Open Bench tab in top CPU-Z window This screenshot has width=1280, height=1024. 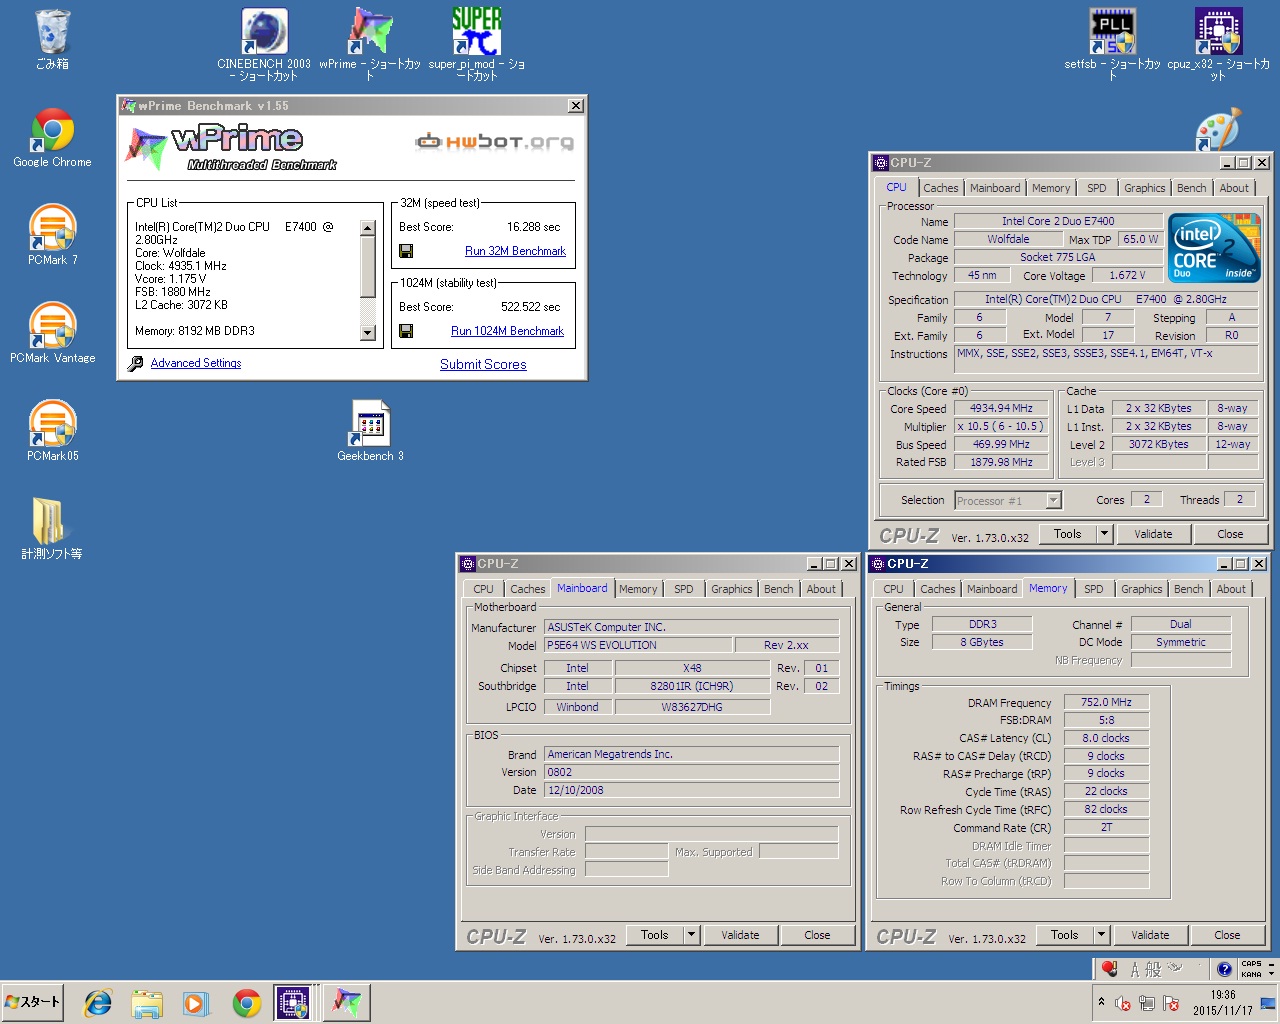[x=1191, y=188]
